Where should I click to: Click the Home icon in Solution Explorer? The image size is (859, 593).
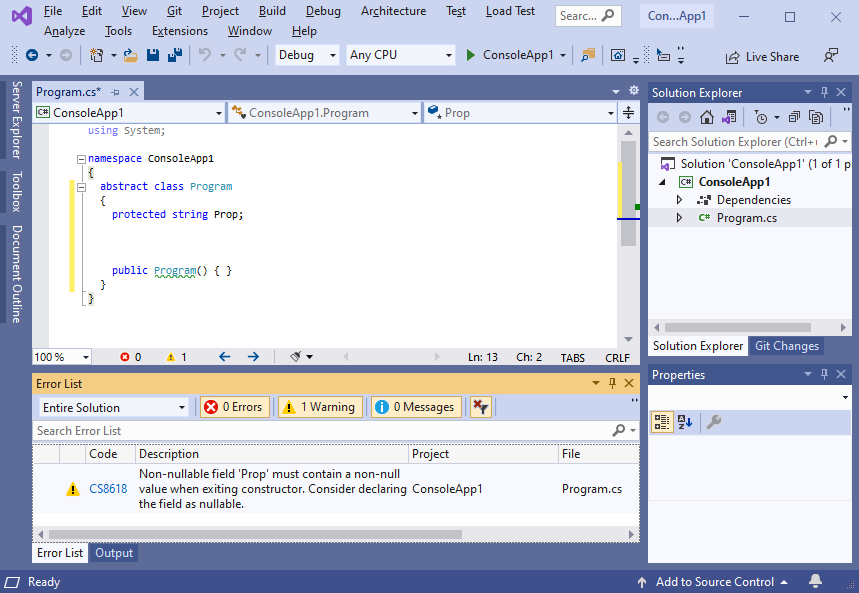tap(707, 117)
